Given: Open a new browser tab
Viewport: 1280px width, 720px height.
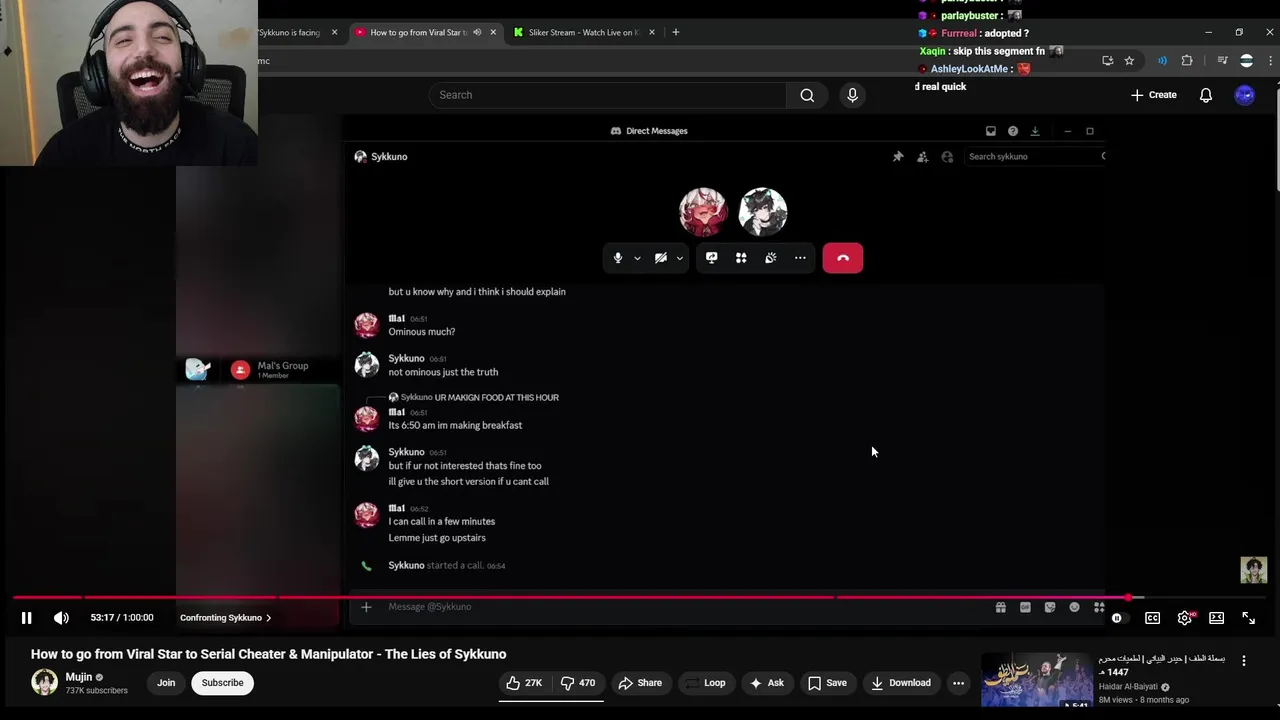Looking at the screenshot, I should tap(676, 32).
